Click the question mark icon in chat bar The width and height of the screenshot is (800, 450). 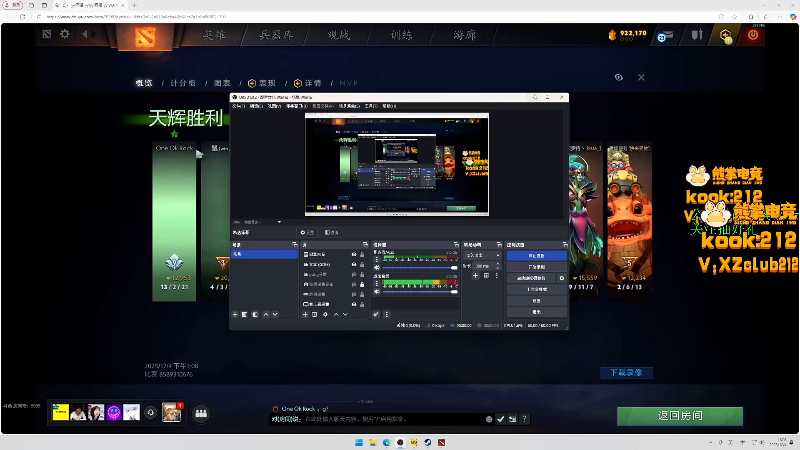(x=524, y=419)
